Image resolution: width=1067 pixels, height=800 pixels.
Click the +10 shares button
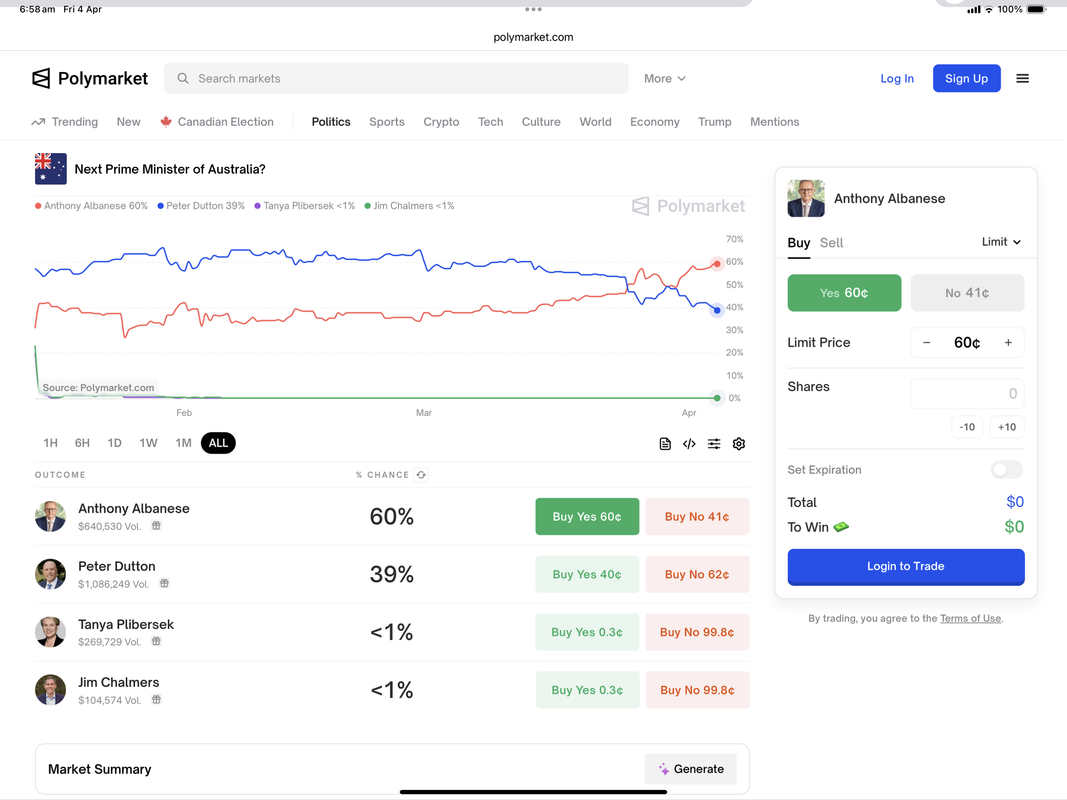(1006, 427)
